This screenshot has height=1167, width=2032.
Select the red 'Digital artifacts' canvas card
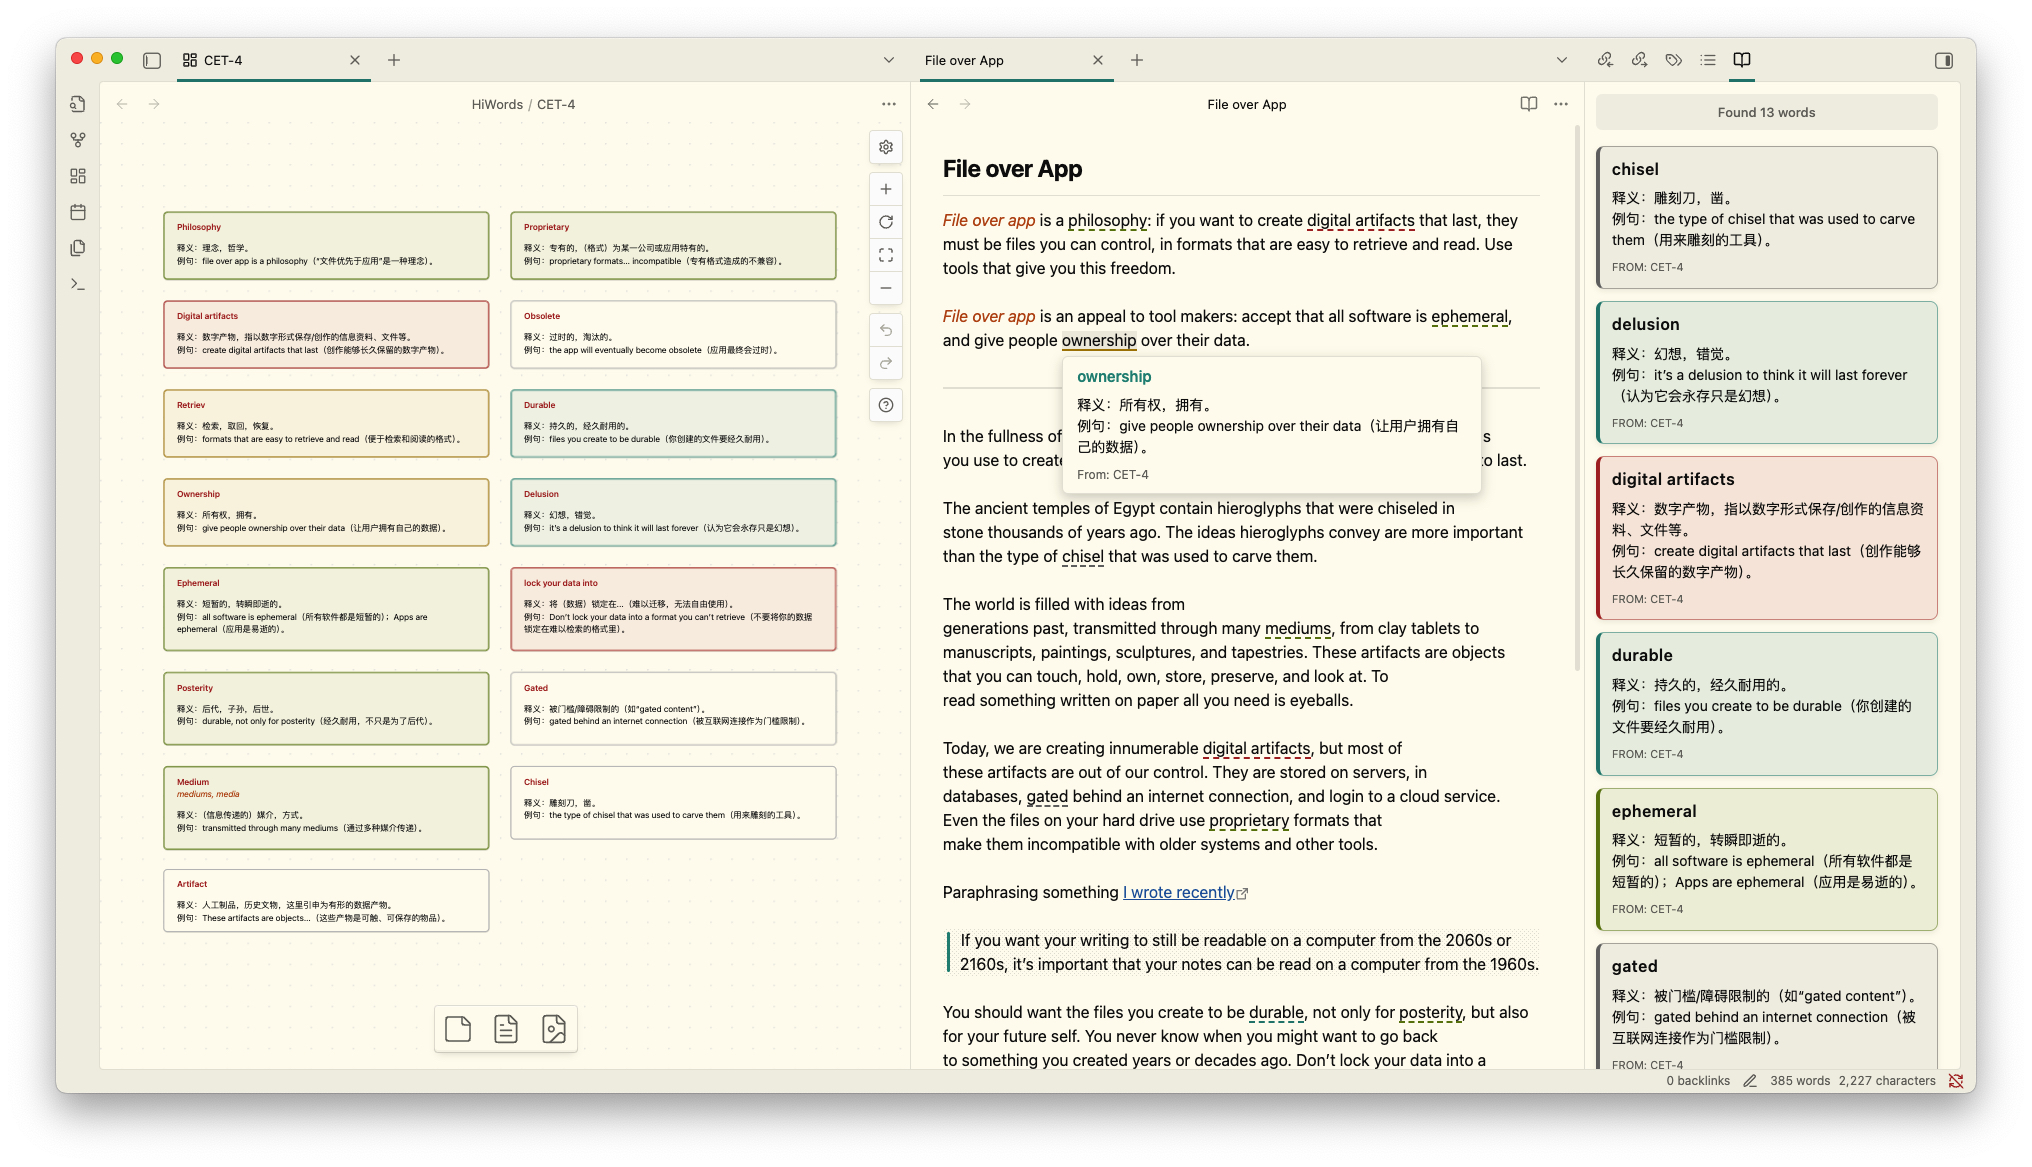[x=326, y=334]
